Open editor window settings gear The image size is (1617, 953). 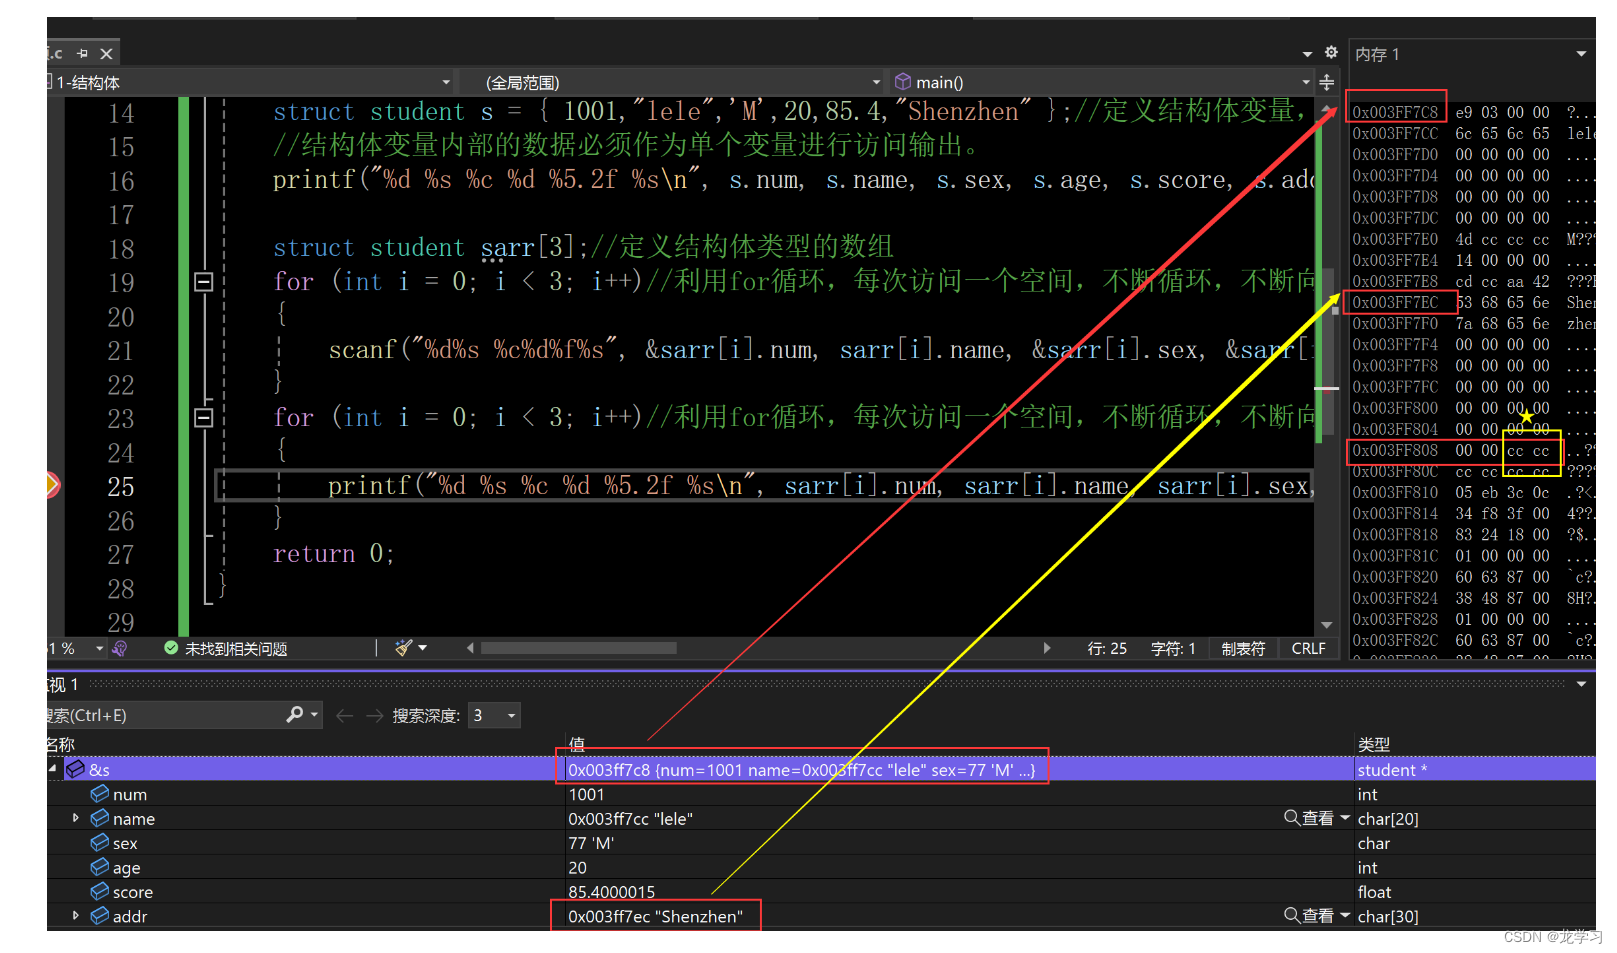1331,52
